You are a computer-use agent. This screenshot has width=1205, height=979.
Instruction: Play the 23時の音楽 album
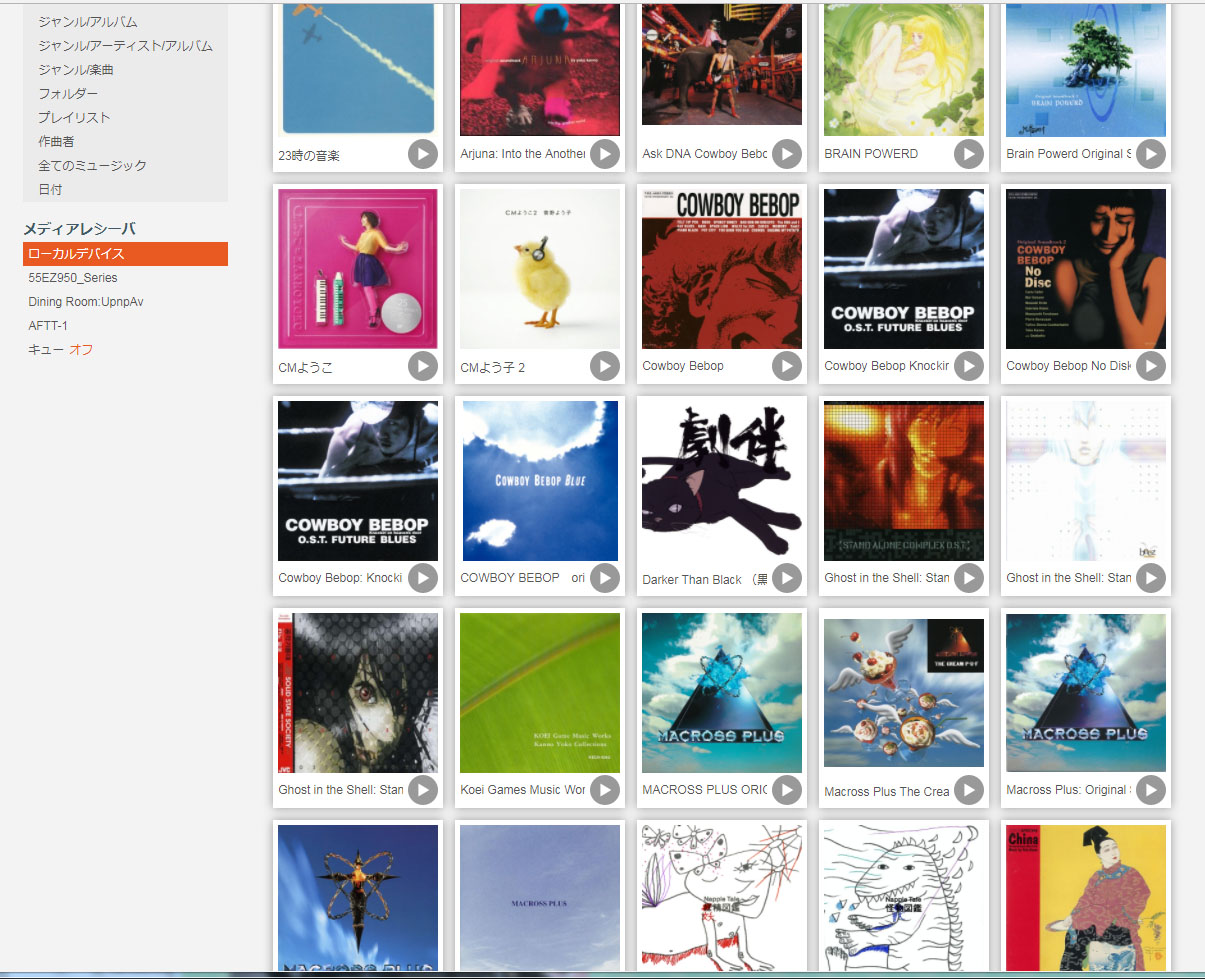(x=423, y=154)
